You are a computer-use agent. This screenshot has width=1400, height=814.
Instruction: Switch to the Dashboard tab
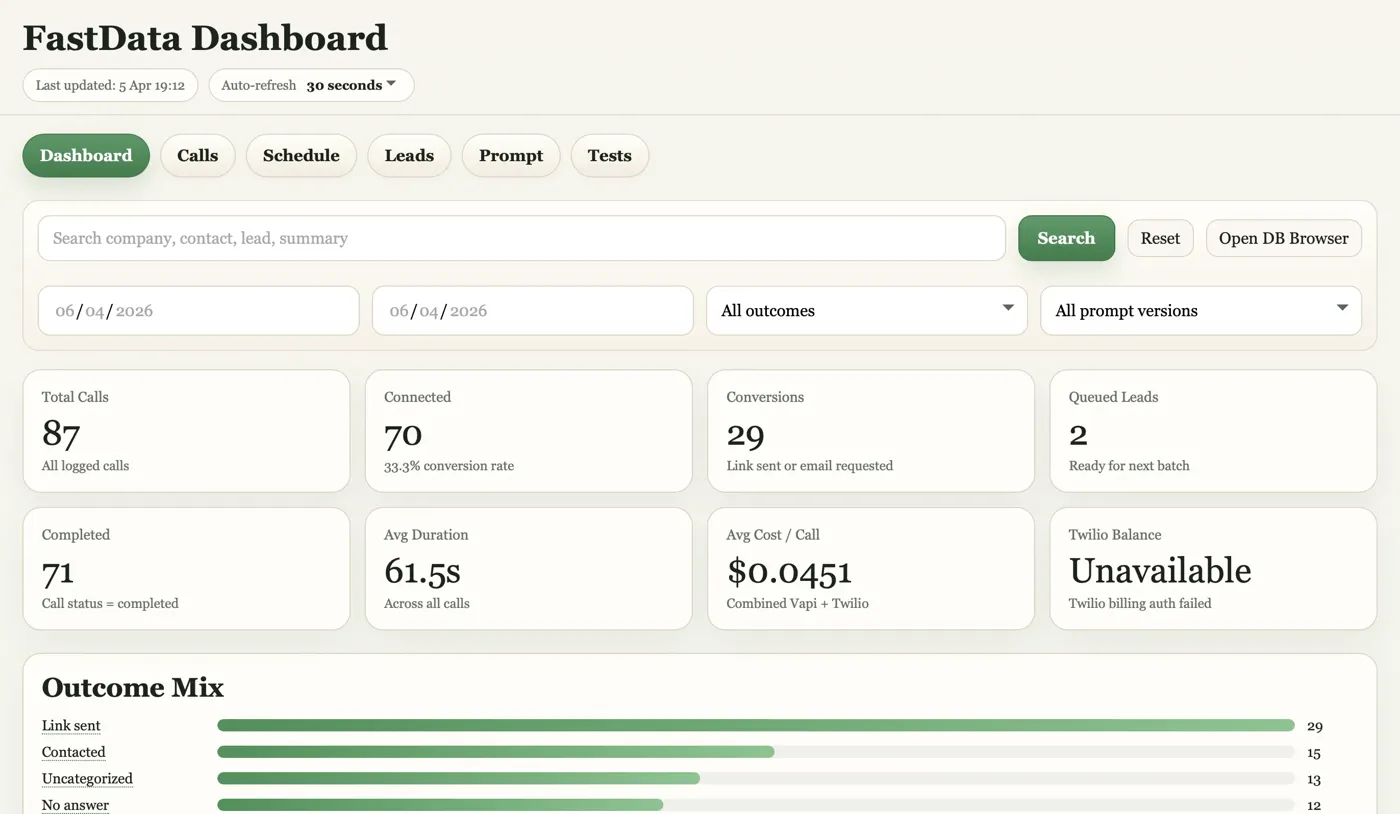86,155
